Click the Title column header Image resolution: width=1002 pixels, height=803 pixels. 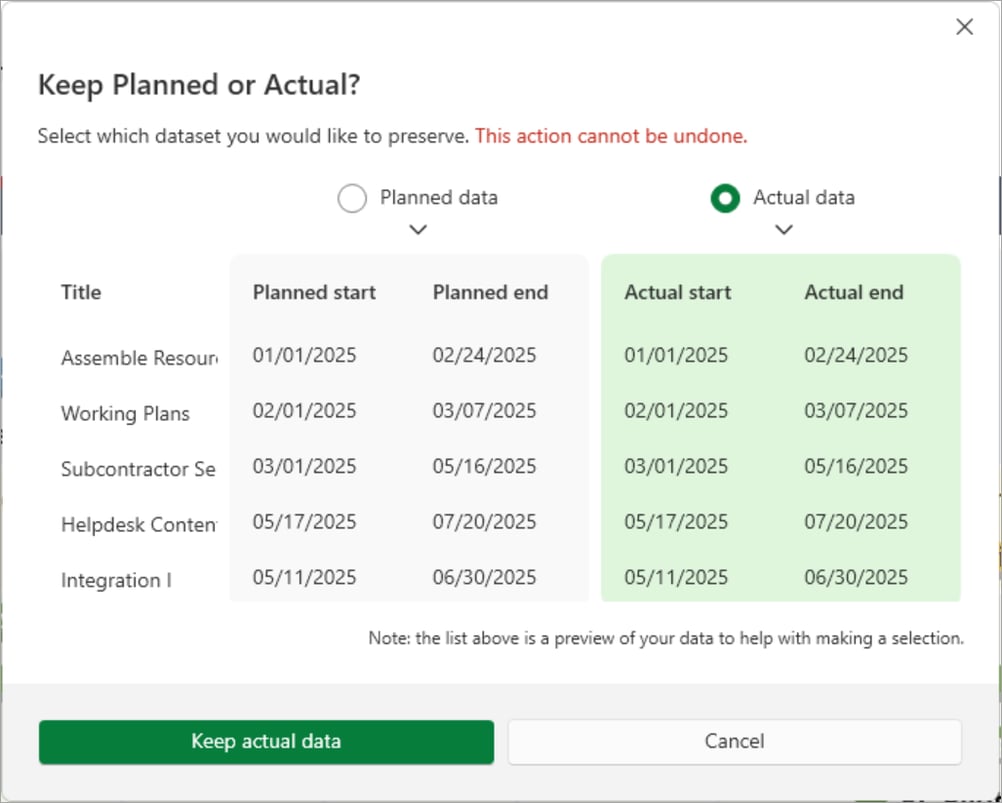click(x=80, y=292)
